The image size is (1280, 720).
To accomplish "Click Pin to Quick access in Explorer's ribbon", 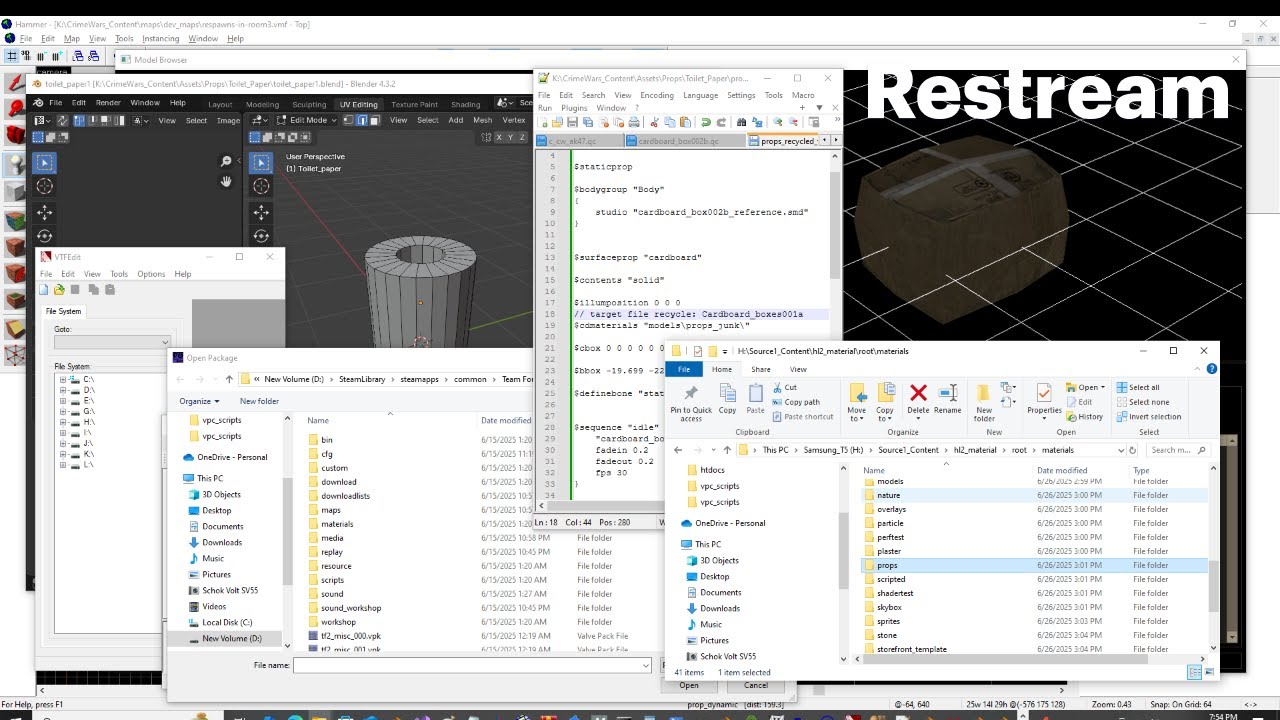I will 691,401.
